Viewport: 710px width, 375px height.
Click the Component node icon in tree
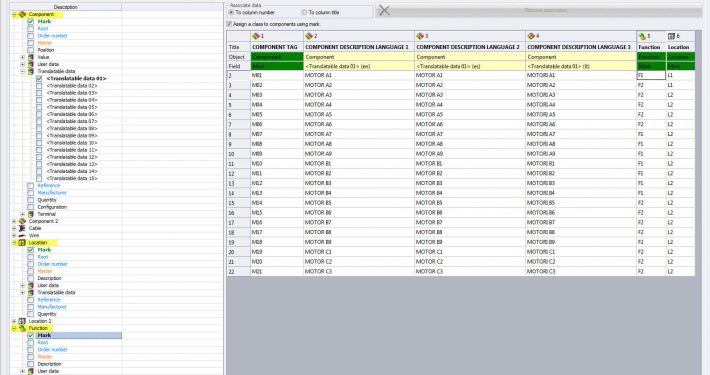pyautogui.click(x=22, y=14)
